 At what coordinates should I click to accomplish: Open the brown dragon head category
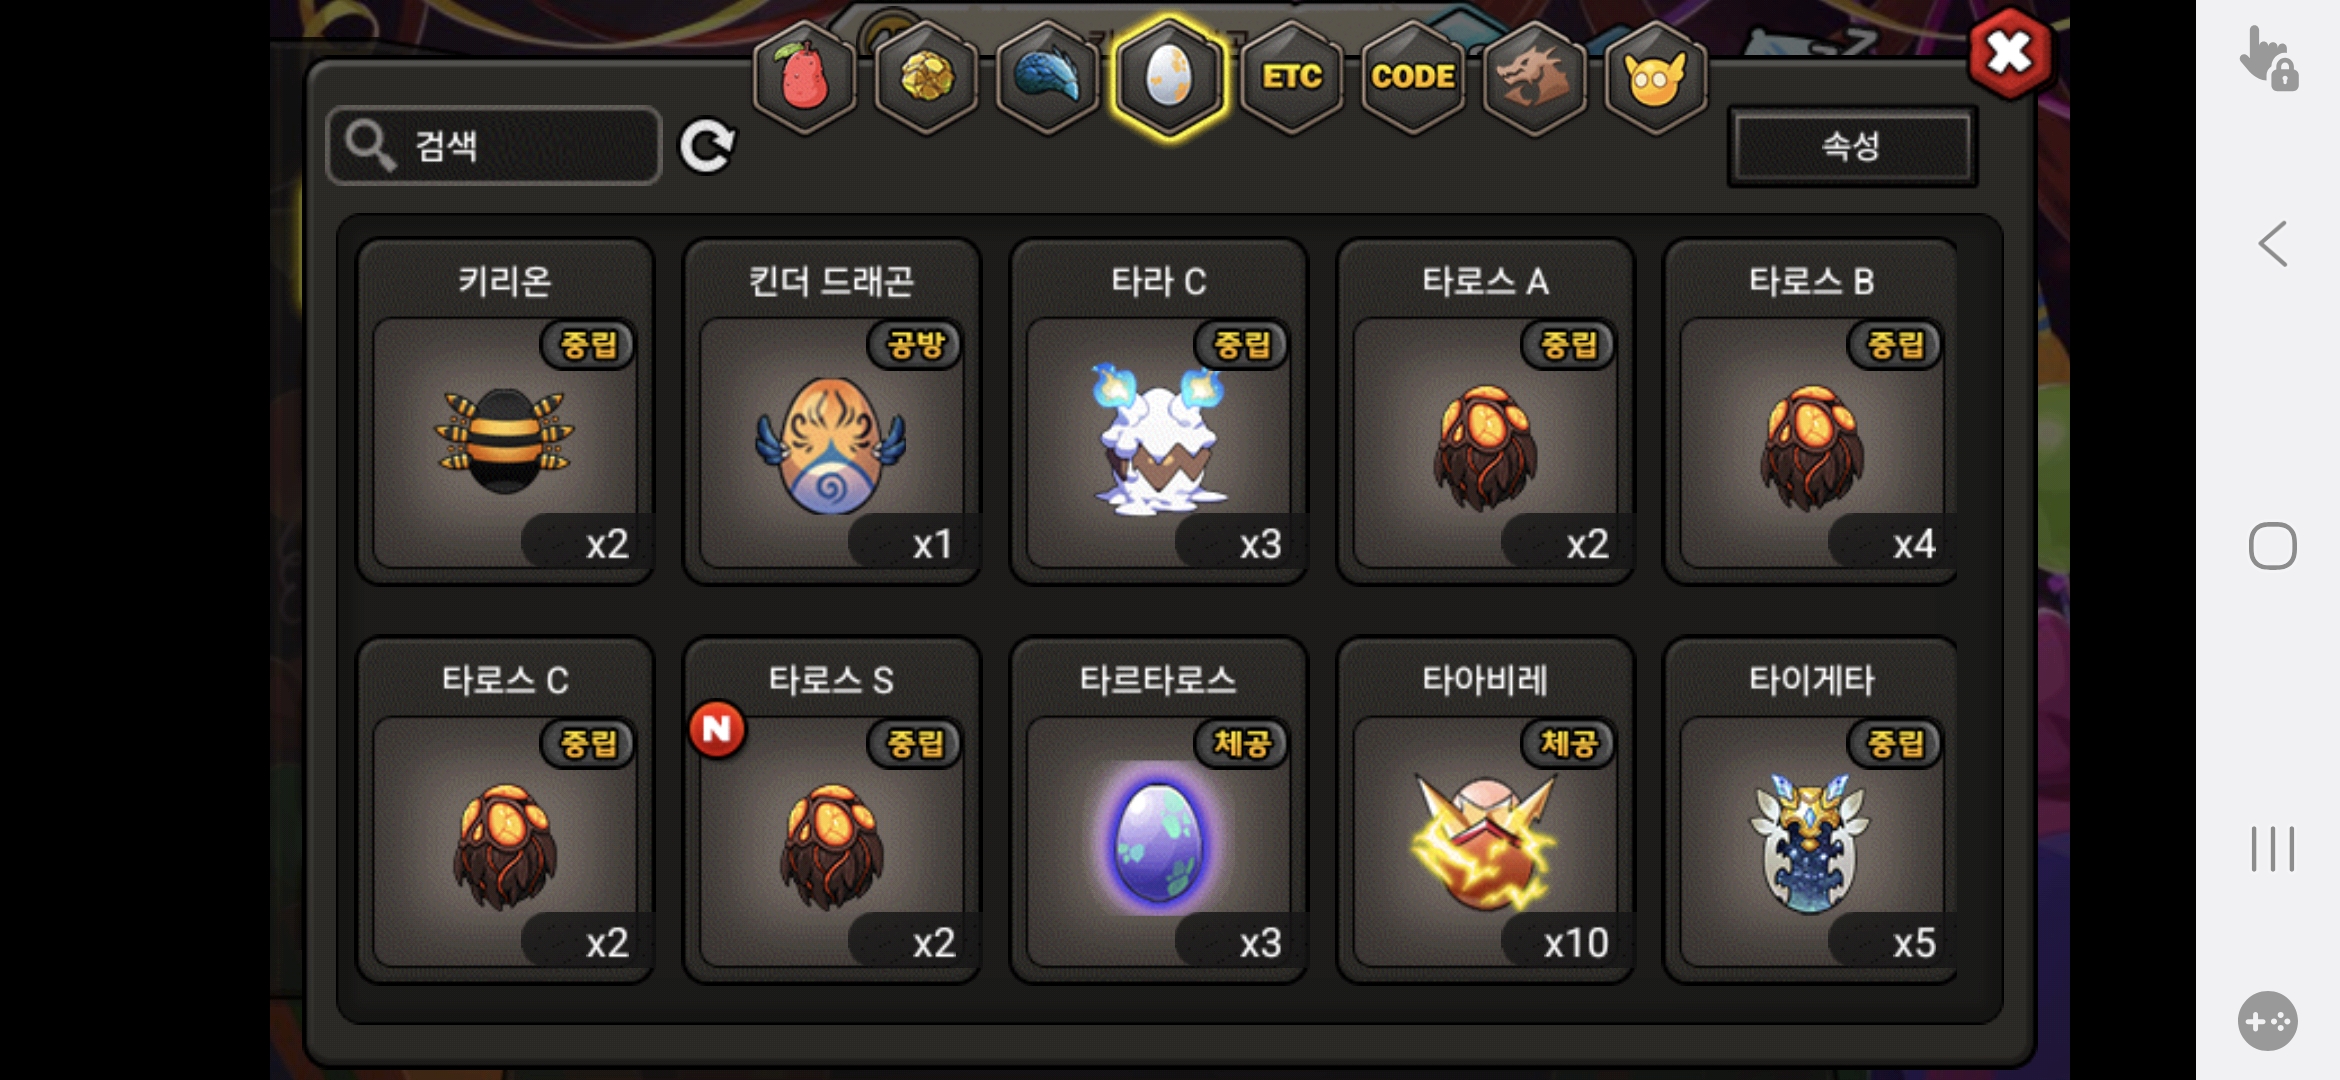tap(1534, 78)
